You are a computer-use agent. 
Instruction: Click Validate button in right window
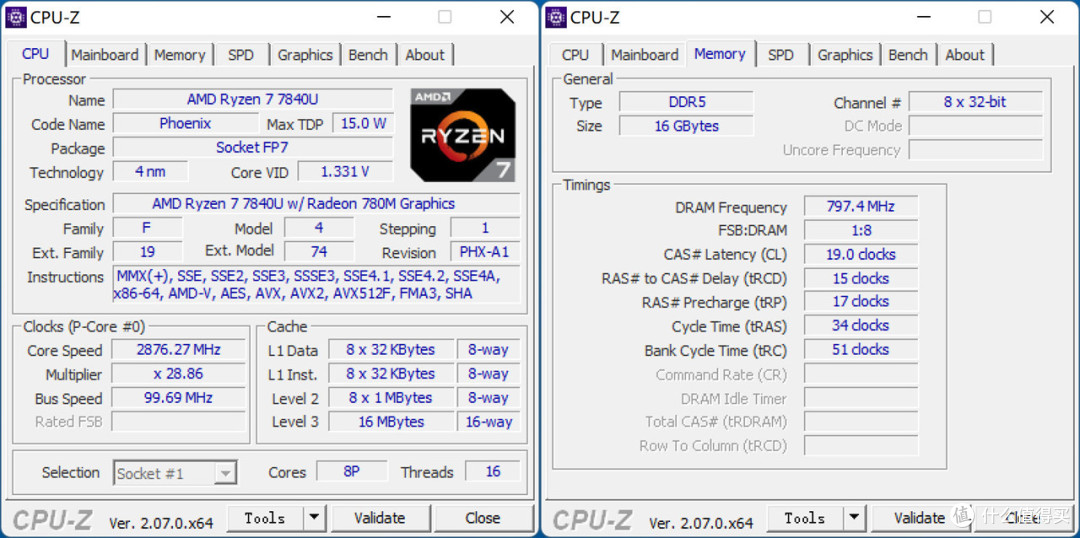coord(920,518)
